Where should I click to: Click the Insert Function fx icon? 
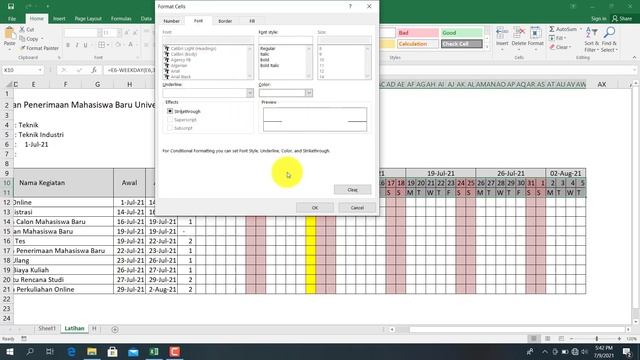coord(93,70)
